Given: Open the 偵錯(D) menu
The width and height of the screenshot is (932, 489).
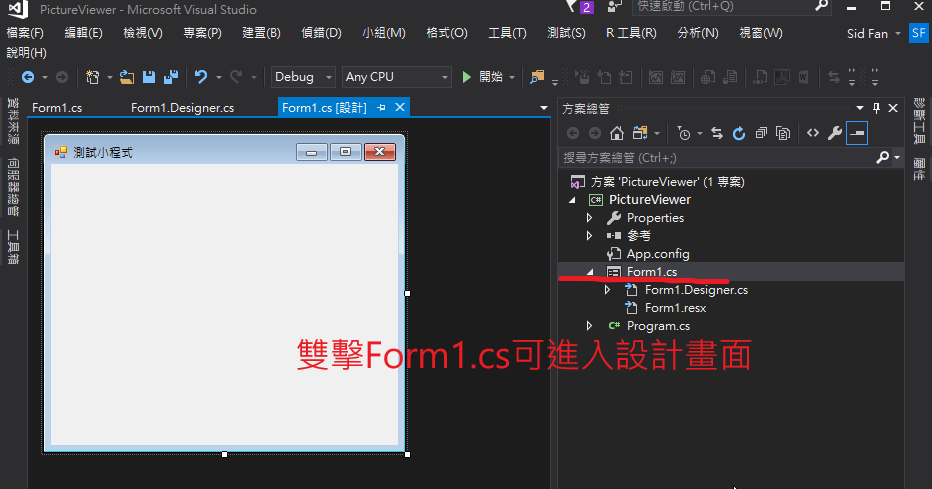Looking at the screenshot, I should click(x=322, y=33).
